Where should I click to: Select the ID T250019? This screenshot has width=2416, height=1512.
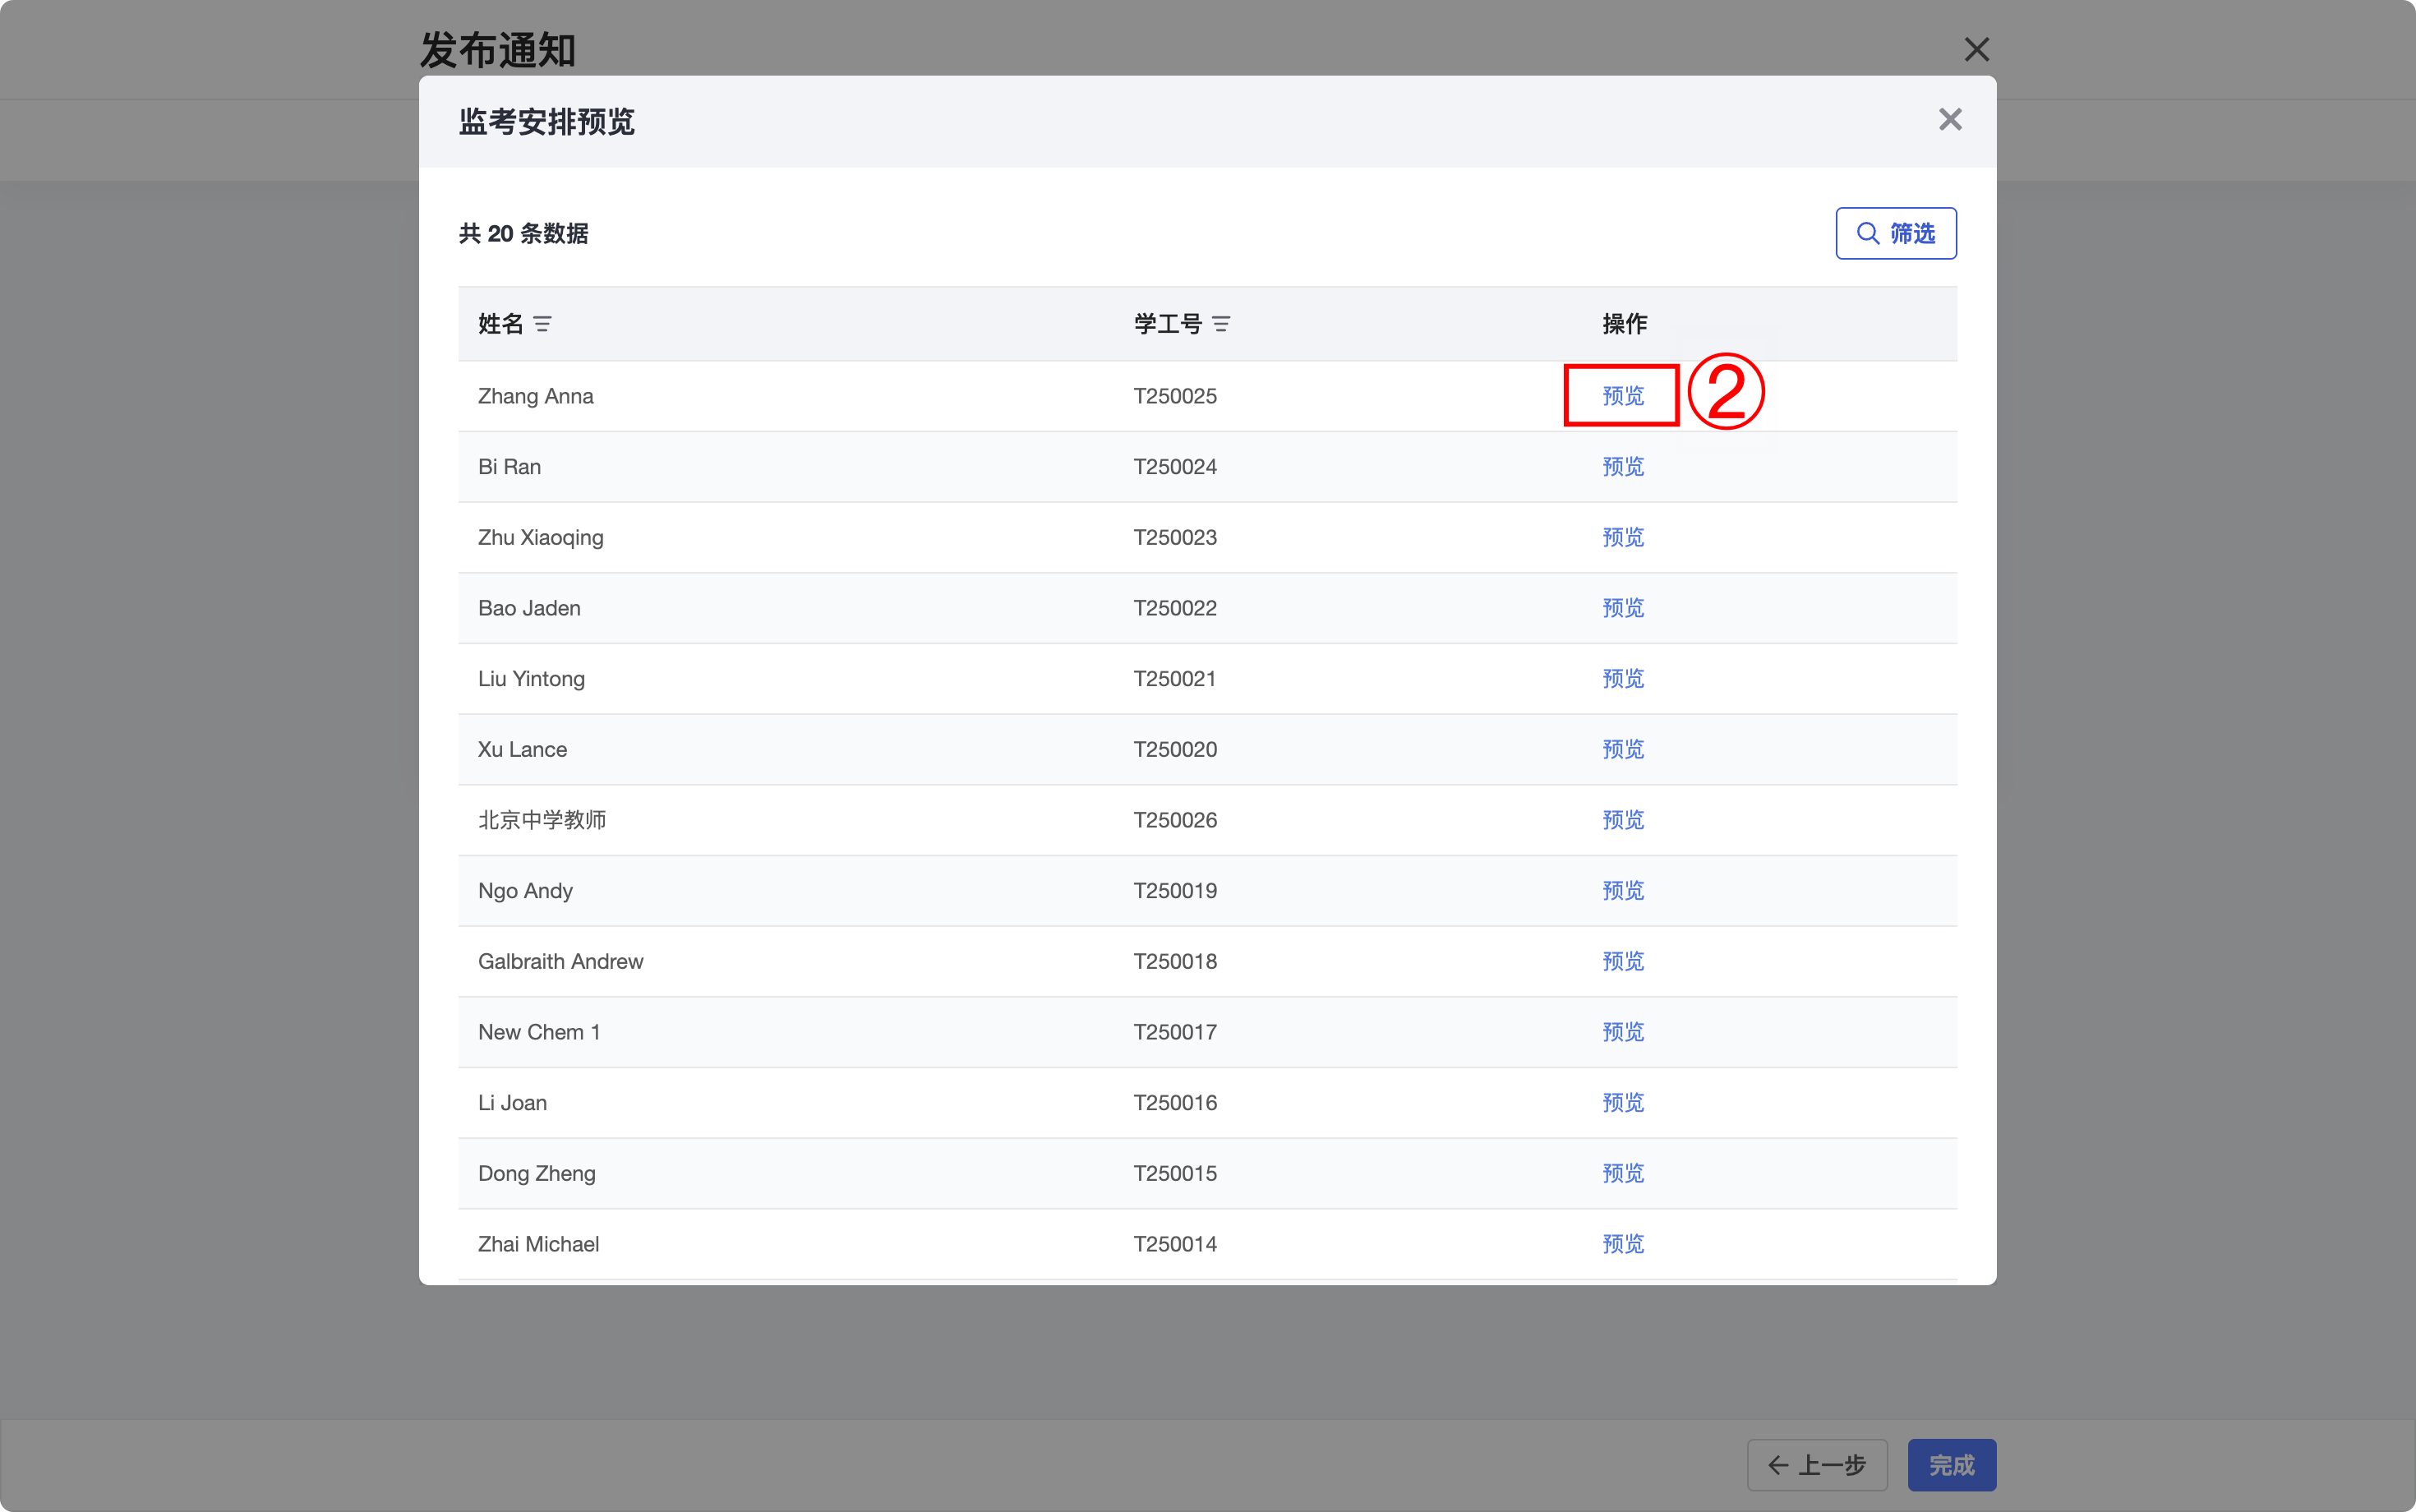point(1175,891)
